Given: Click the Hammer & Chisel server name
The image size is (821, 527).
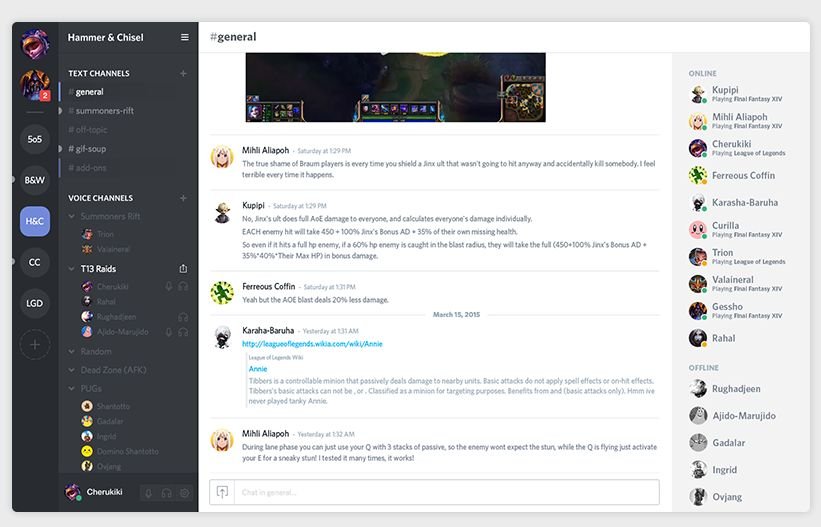Looking at the screenshot, I should coord(105,37).
